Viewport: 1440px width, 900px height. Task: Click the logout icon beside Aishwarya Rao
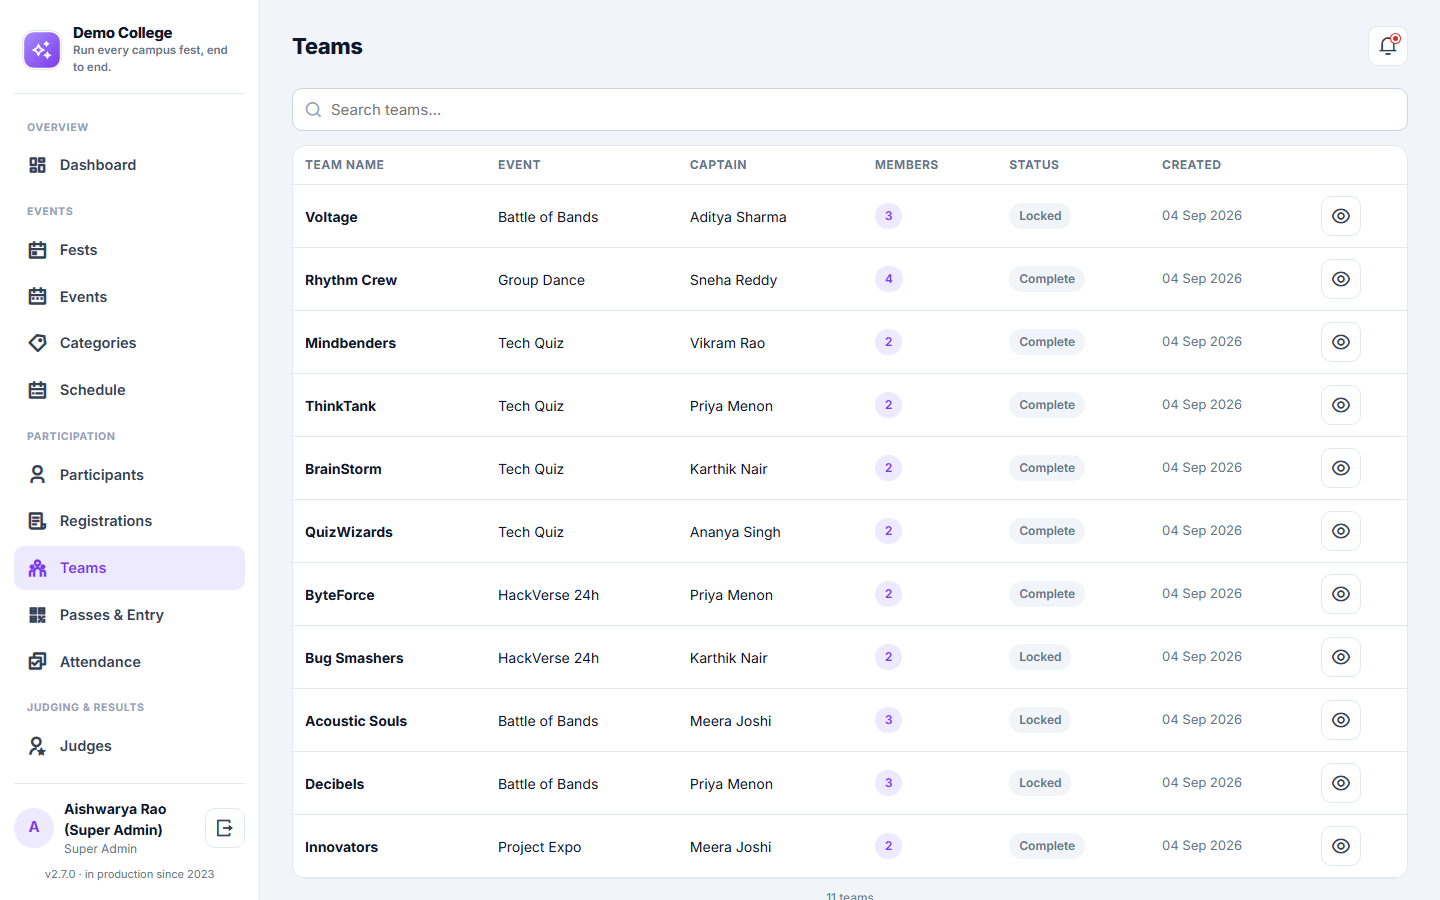(x=225, y=828)
